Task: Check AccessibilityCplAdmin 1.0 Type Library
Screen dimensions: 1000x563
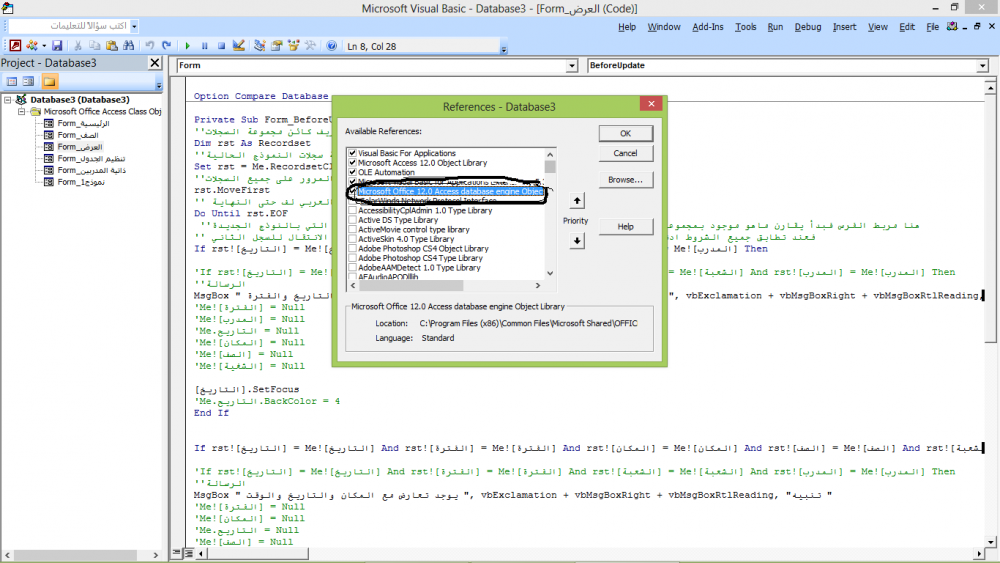Action: coord(353,210)
